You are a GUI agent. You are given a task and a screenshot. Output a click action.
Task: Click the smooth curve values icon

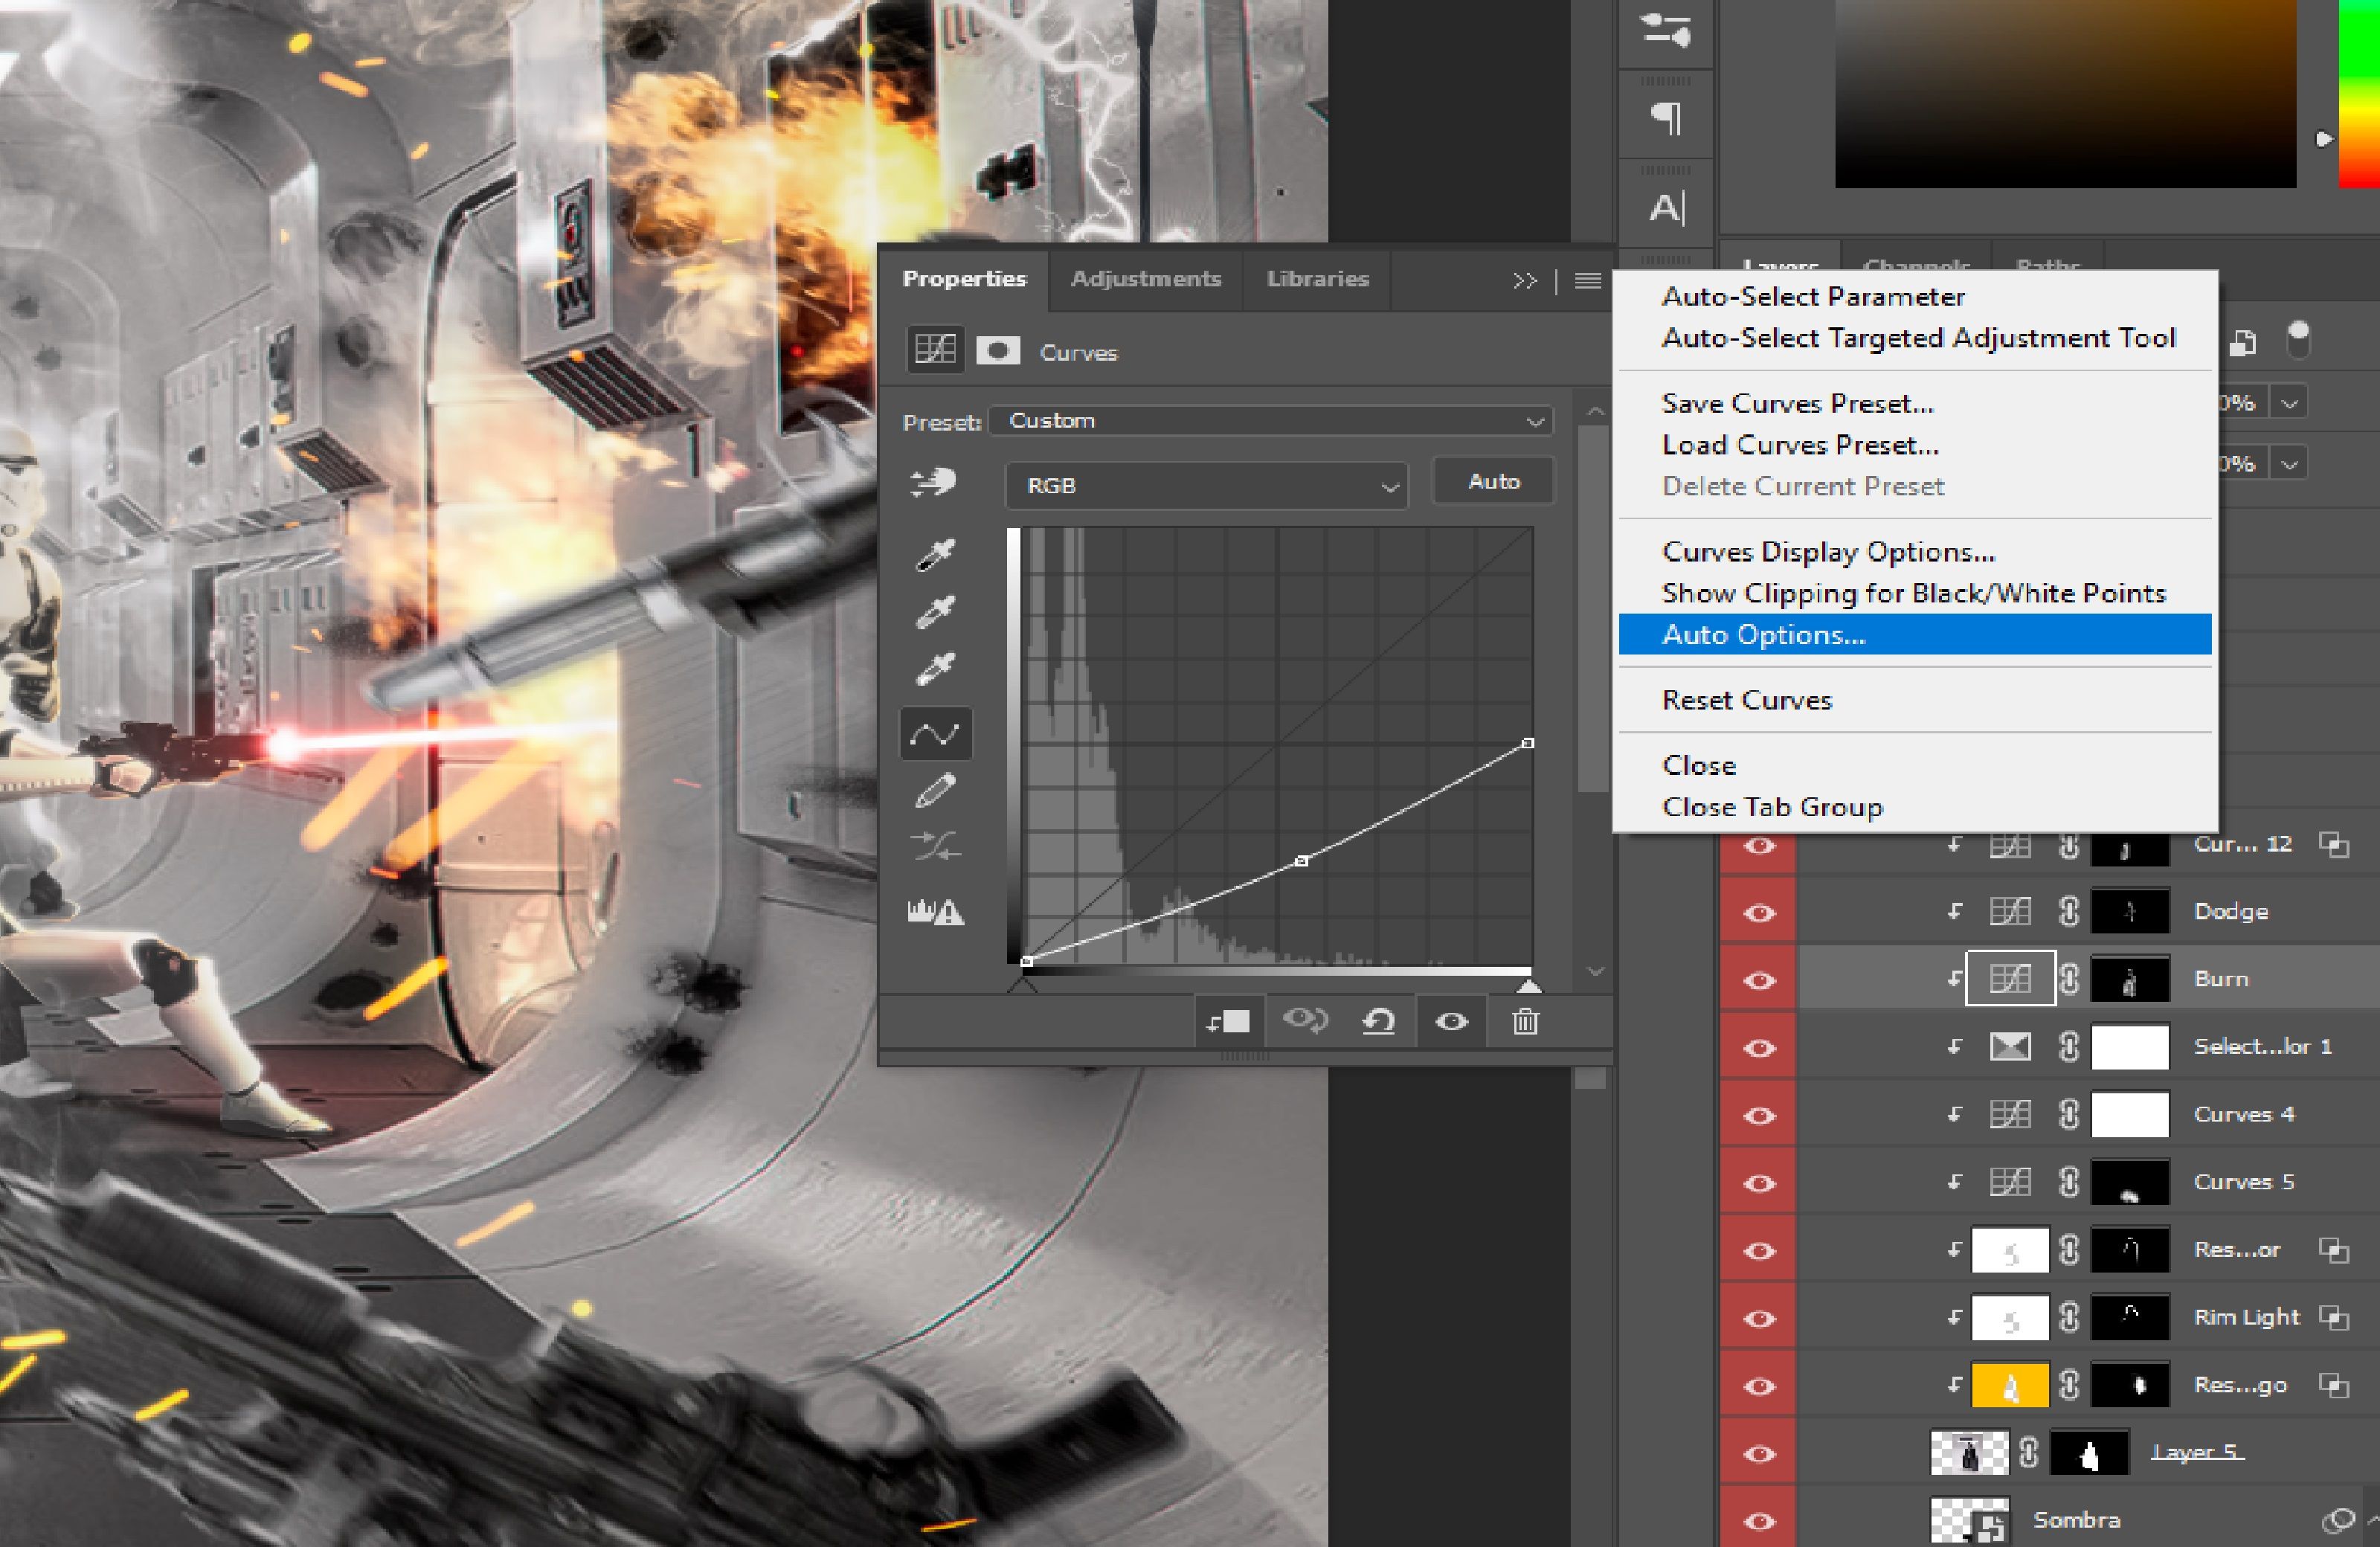tap(935, 847)
